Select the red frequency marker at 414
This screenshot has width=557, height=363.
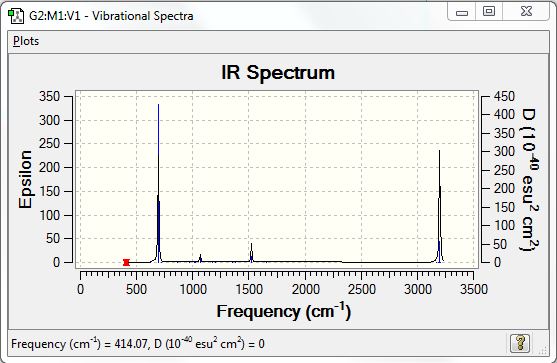click(126, 262)
